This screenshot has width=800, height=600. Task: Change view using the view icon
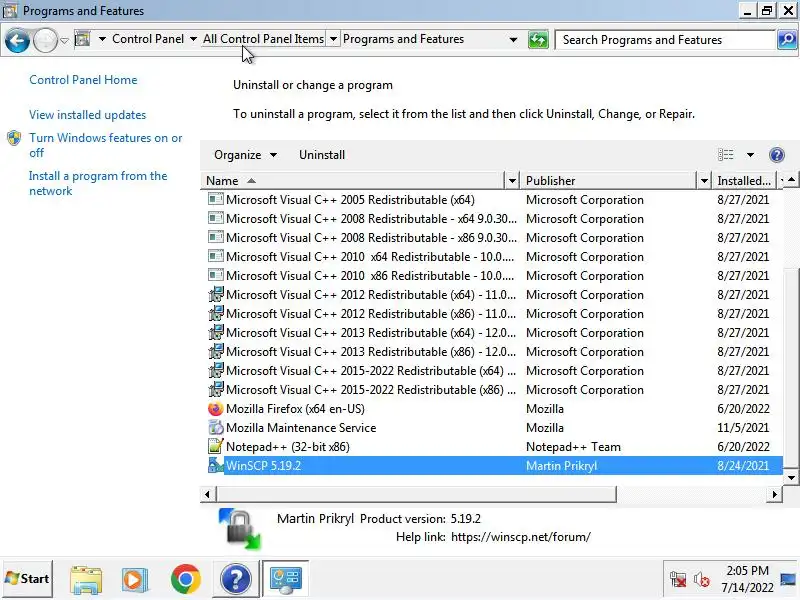point(726,155)
